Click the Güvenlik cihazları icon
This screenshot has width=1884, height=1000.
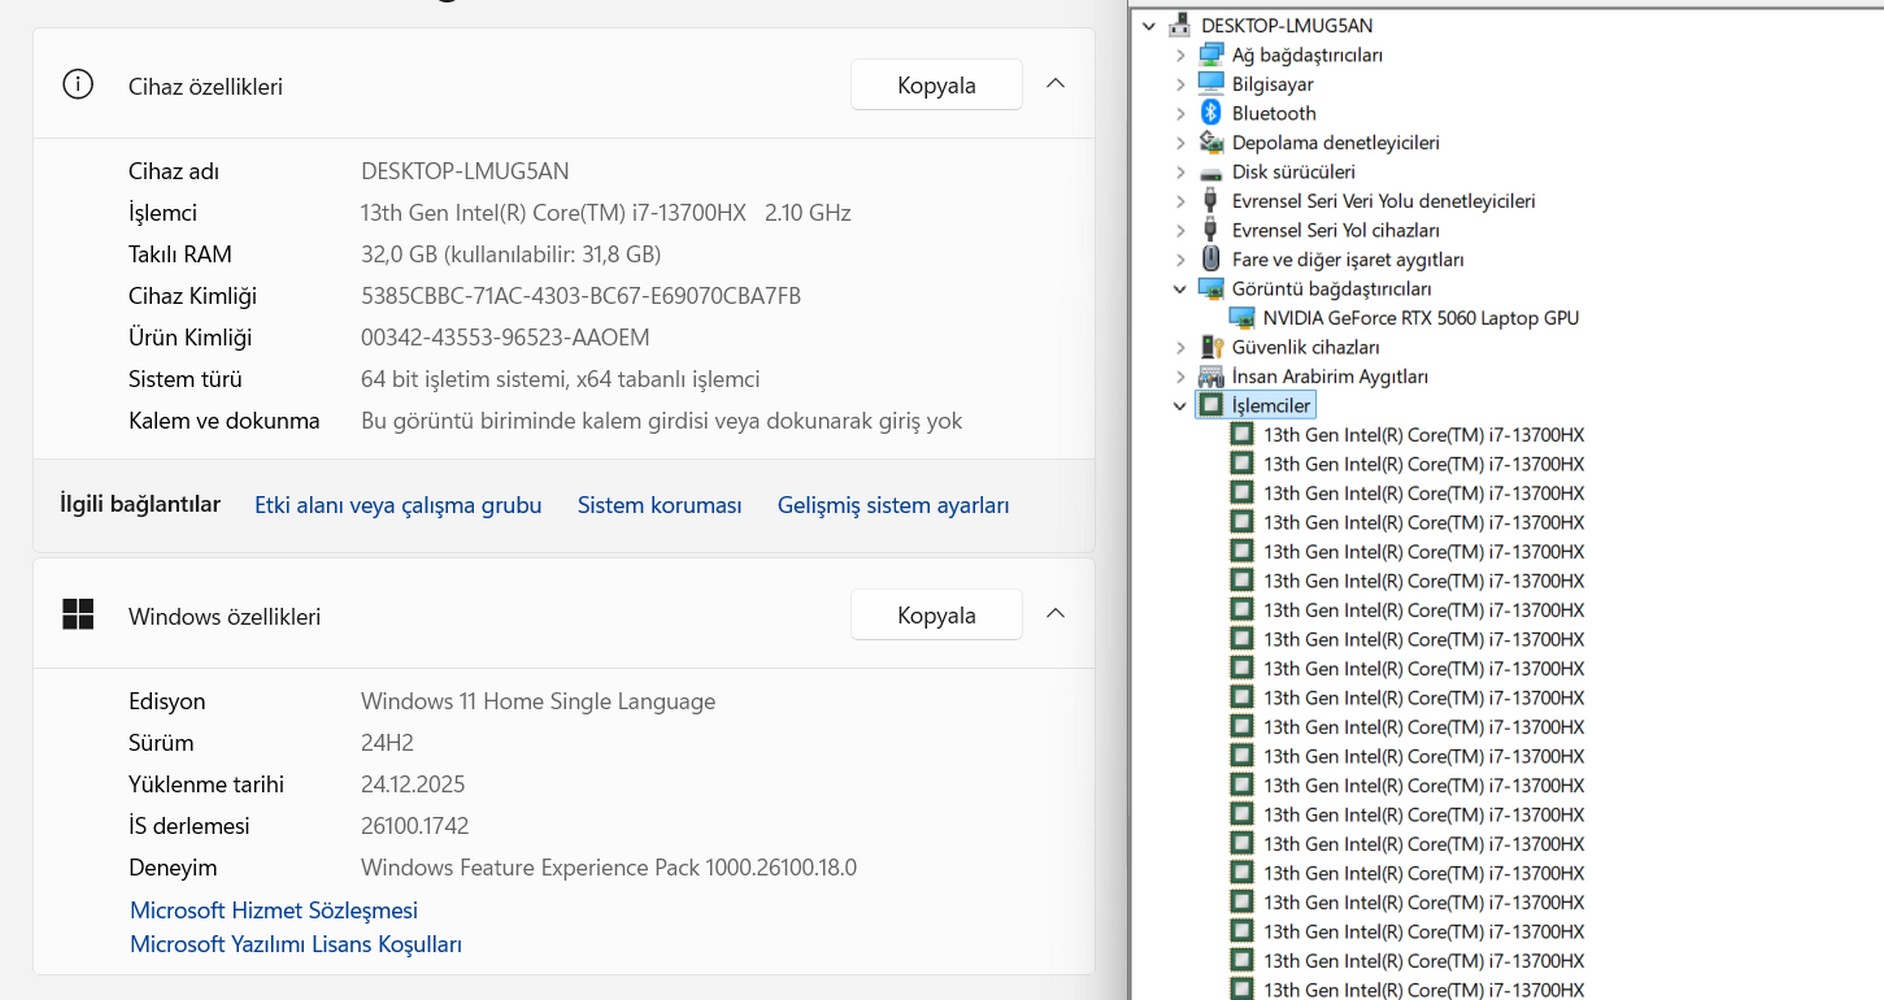[x=1211, y=347]
